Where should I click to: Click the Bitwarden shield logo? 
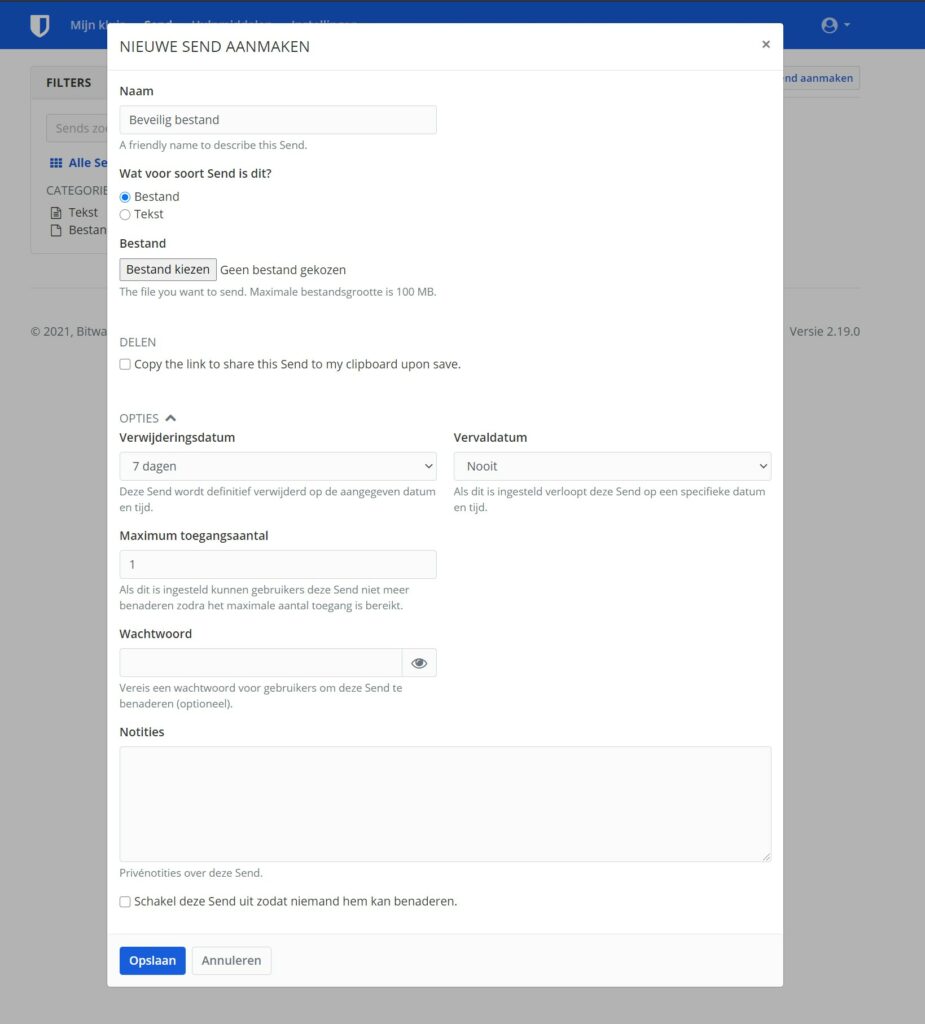point(40,25)
